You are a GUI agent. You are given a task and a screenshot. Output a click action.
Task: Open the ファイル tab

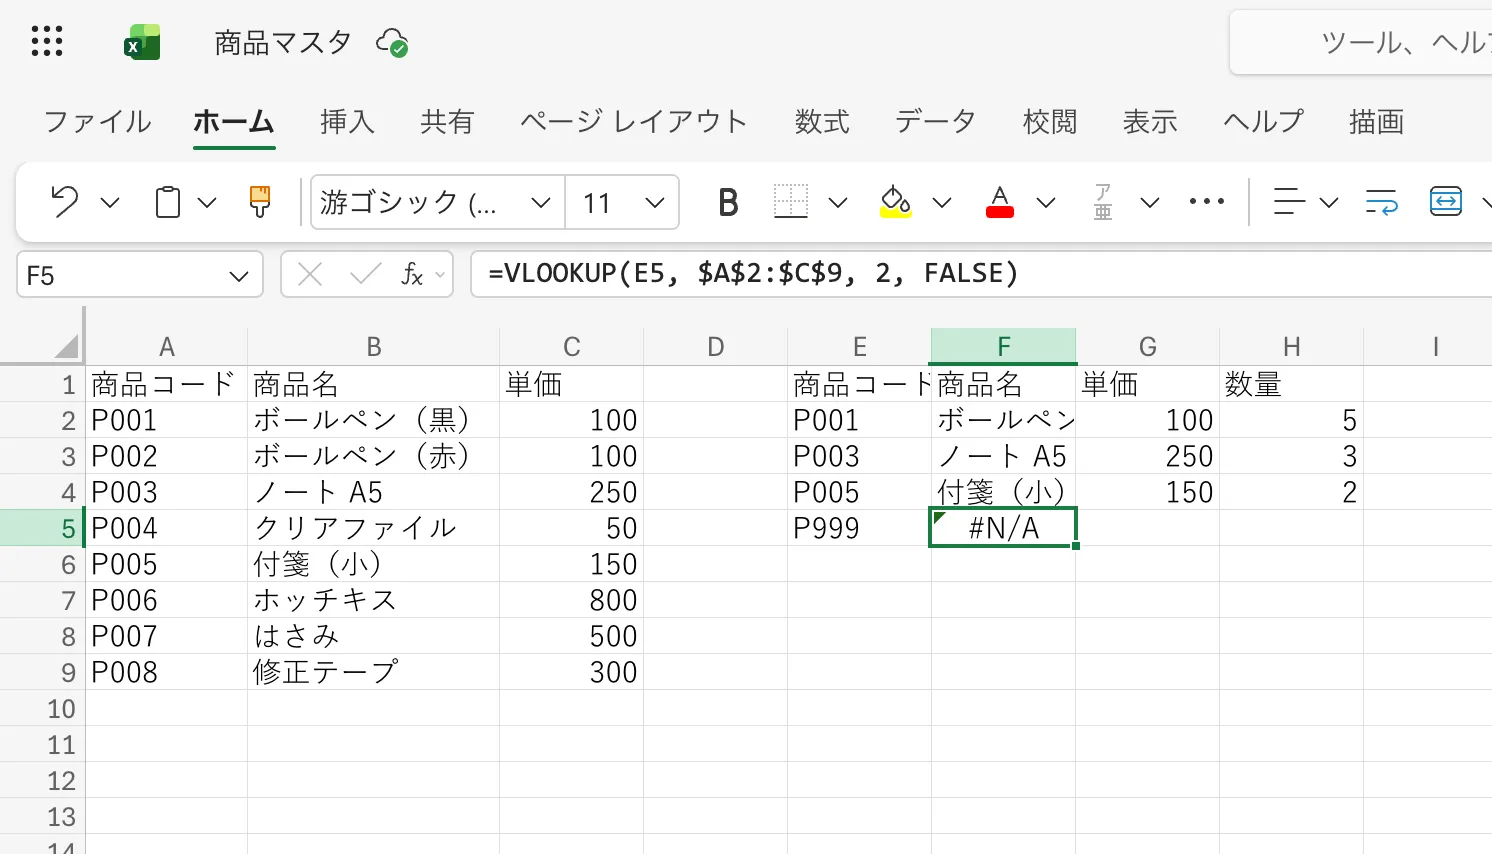[98, 122]
